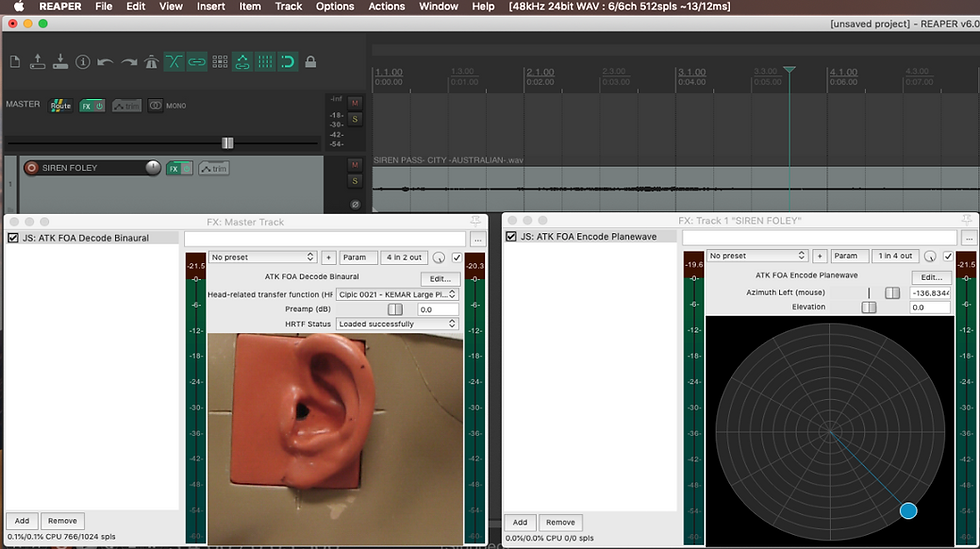Viewport: 980px width, 549px height.
Task: Toggle ripple editing grid-dots icon
Action: click(220, 61)
